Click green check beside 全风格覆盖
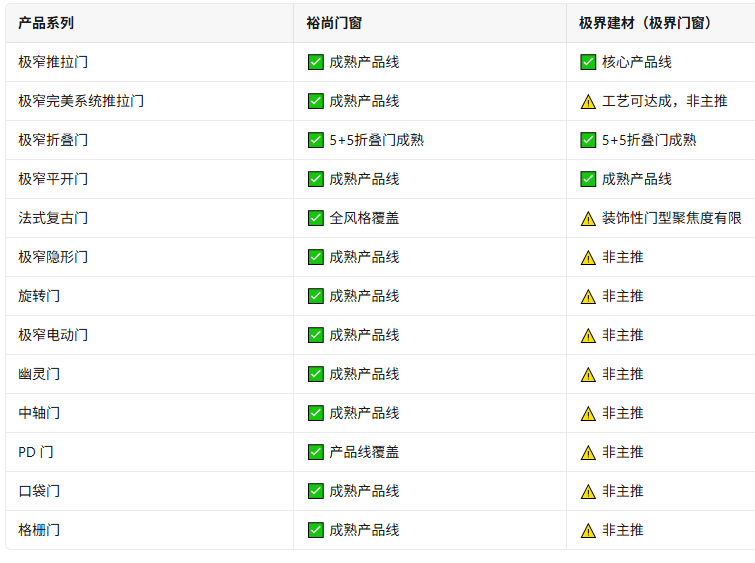Viewport: 755px width, 563px height. (x=315, y=218)
